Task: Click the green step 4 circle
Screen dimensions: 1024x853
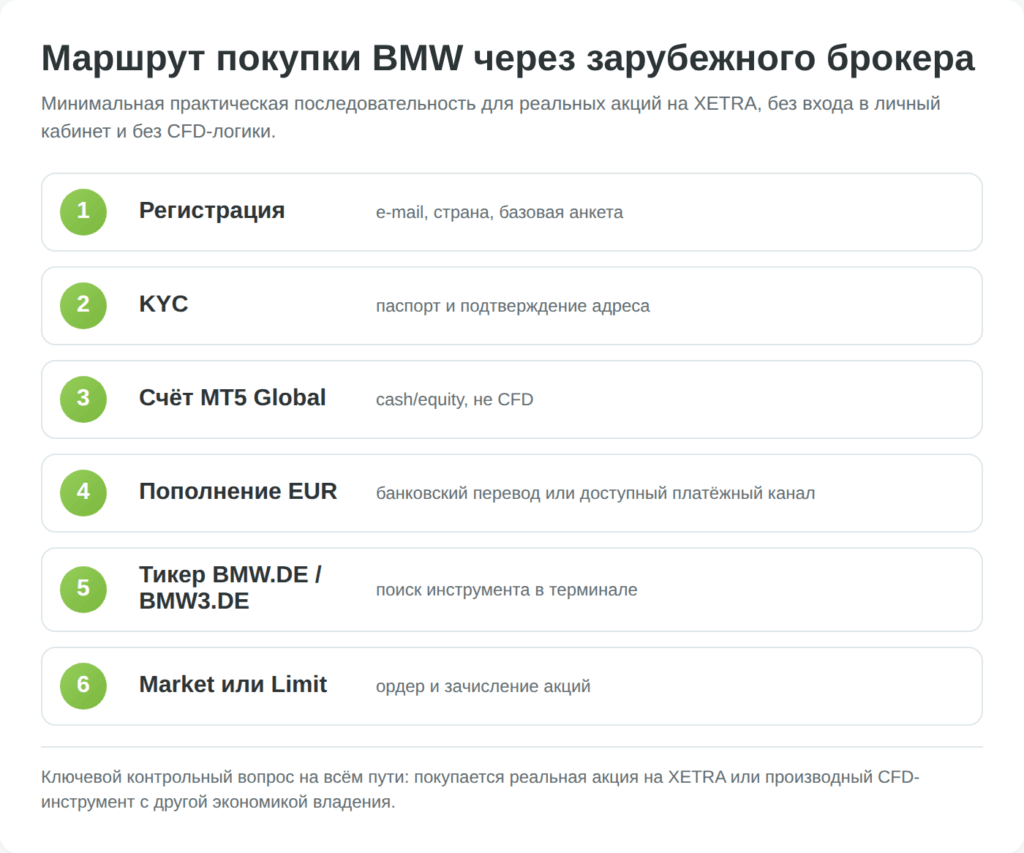Action: pos(83,492)
